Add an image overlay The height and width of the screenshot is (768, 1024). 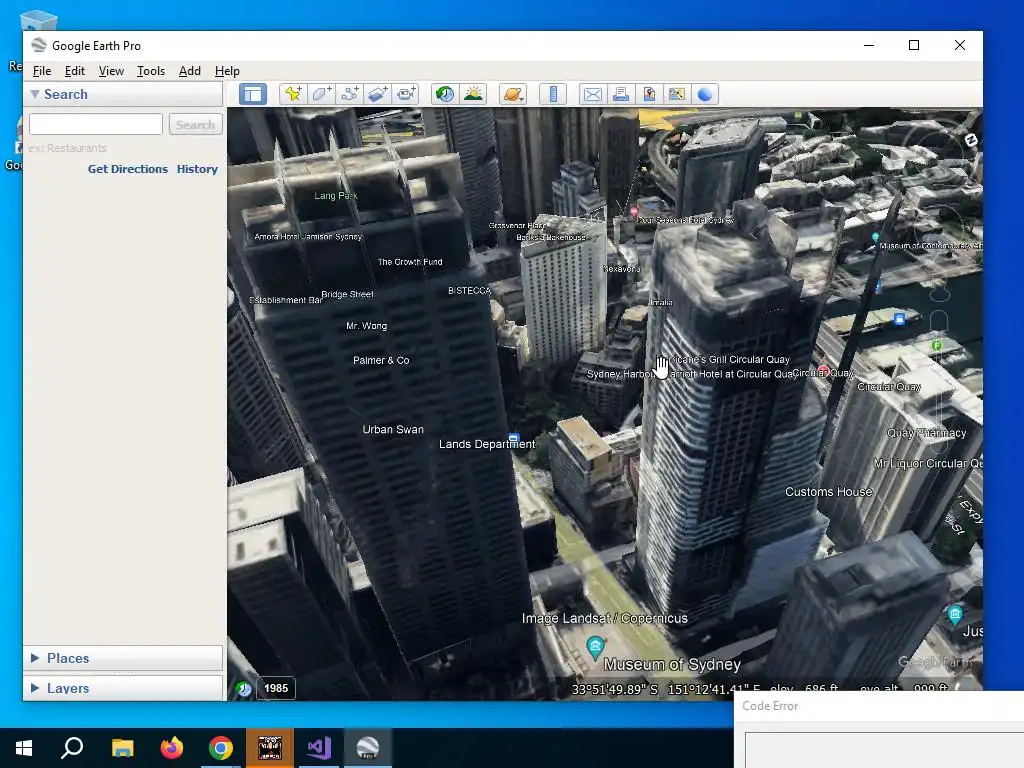coord(377,94)
